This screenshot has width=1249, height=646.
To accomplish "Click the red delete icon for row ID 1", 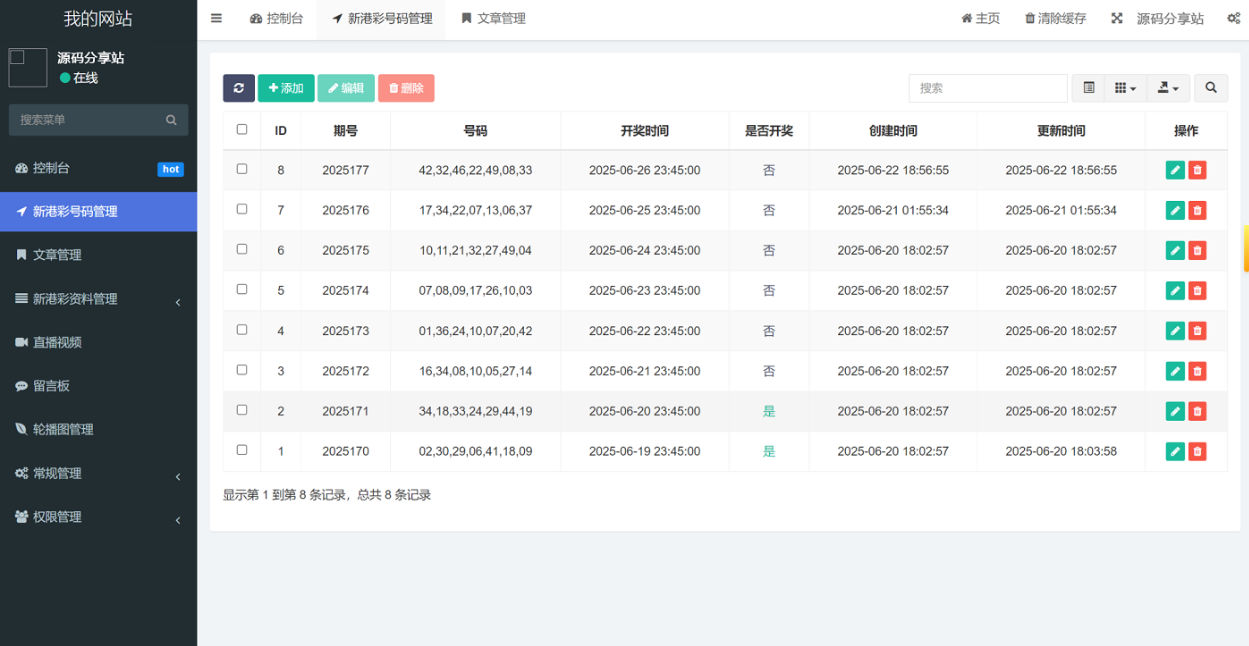I will pos(1197,451).
